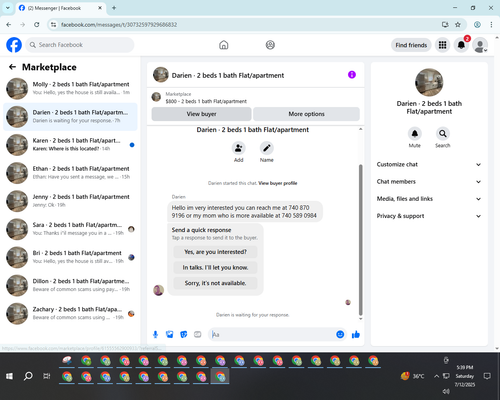The height and width of the screenshot is (400, 500).
Task: Mute the chat via bell icon
Action: click(x=415, y=134)
